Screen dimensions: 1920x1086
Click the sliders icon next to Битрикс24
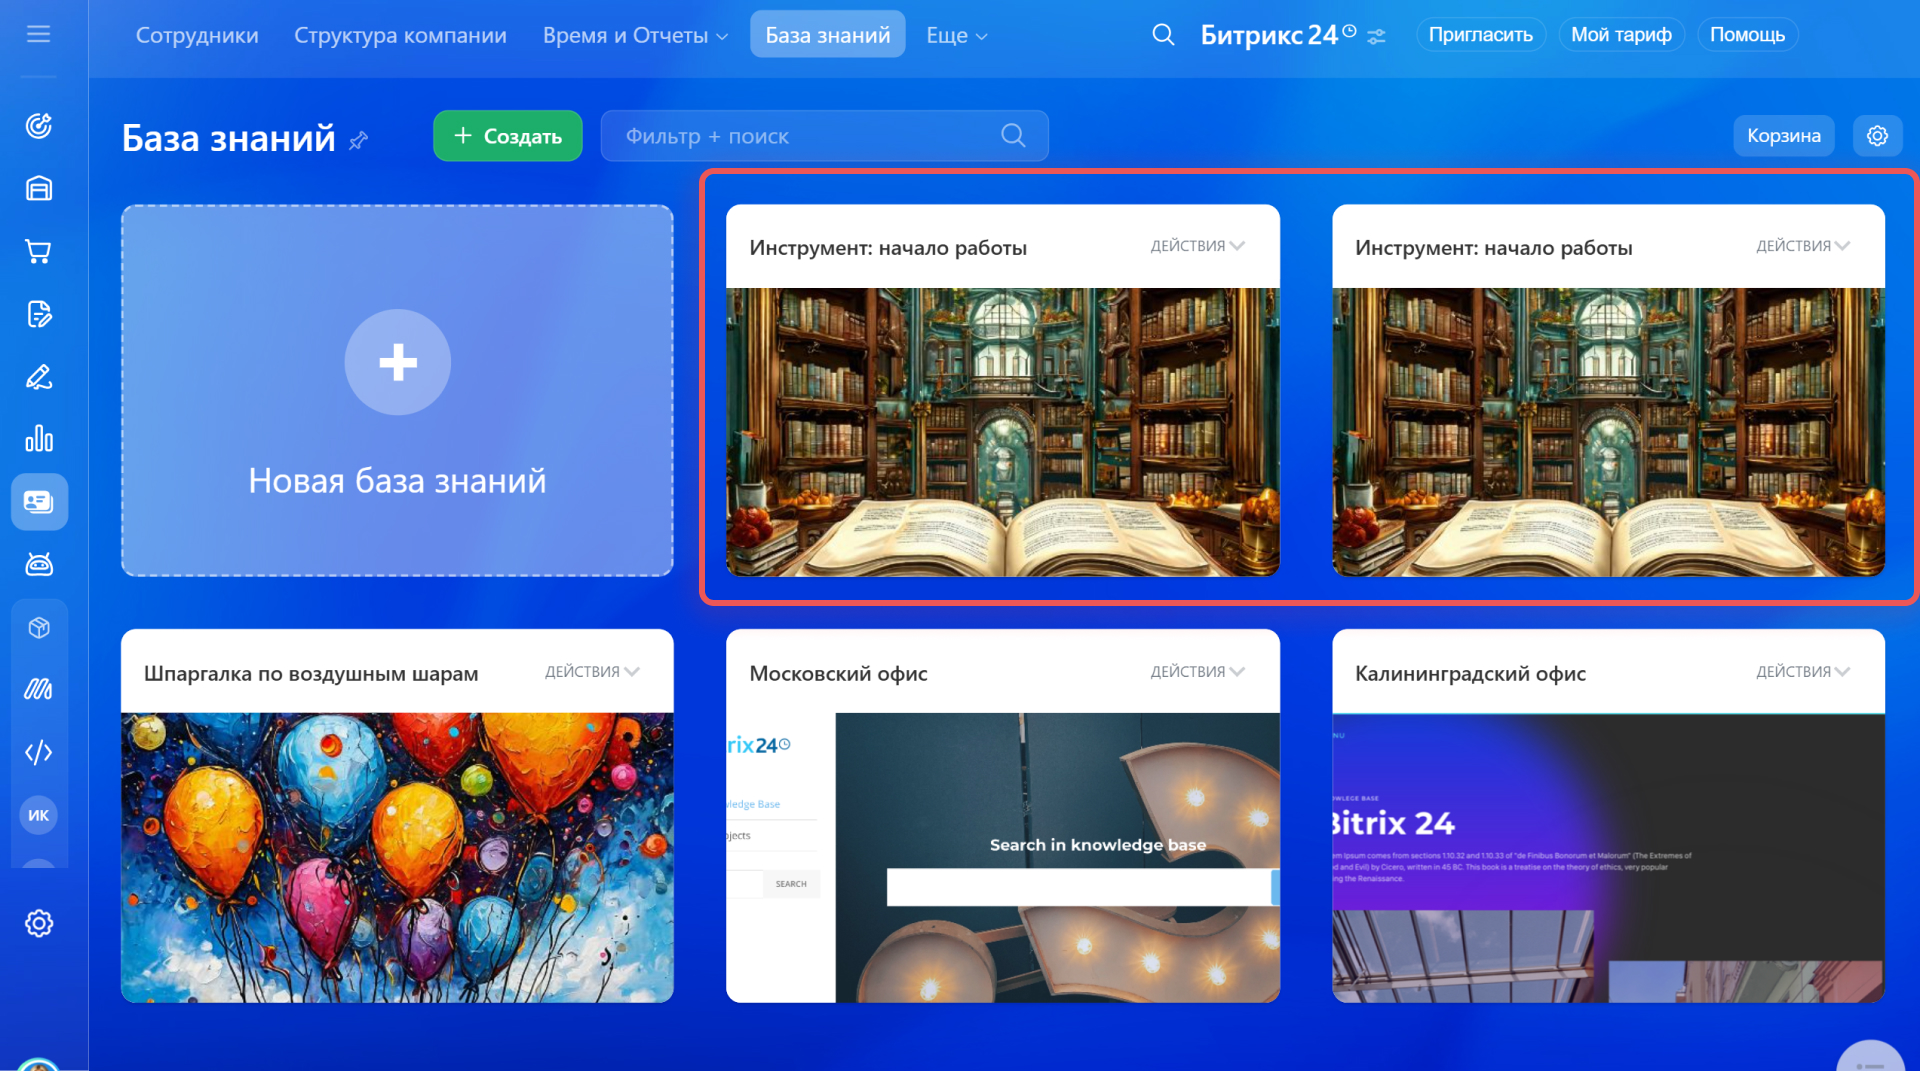(x=1377, y=37)
